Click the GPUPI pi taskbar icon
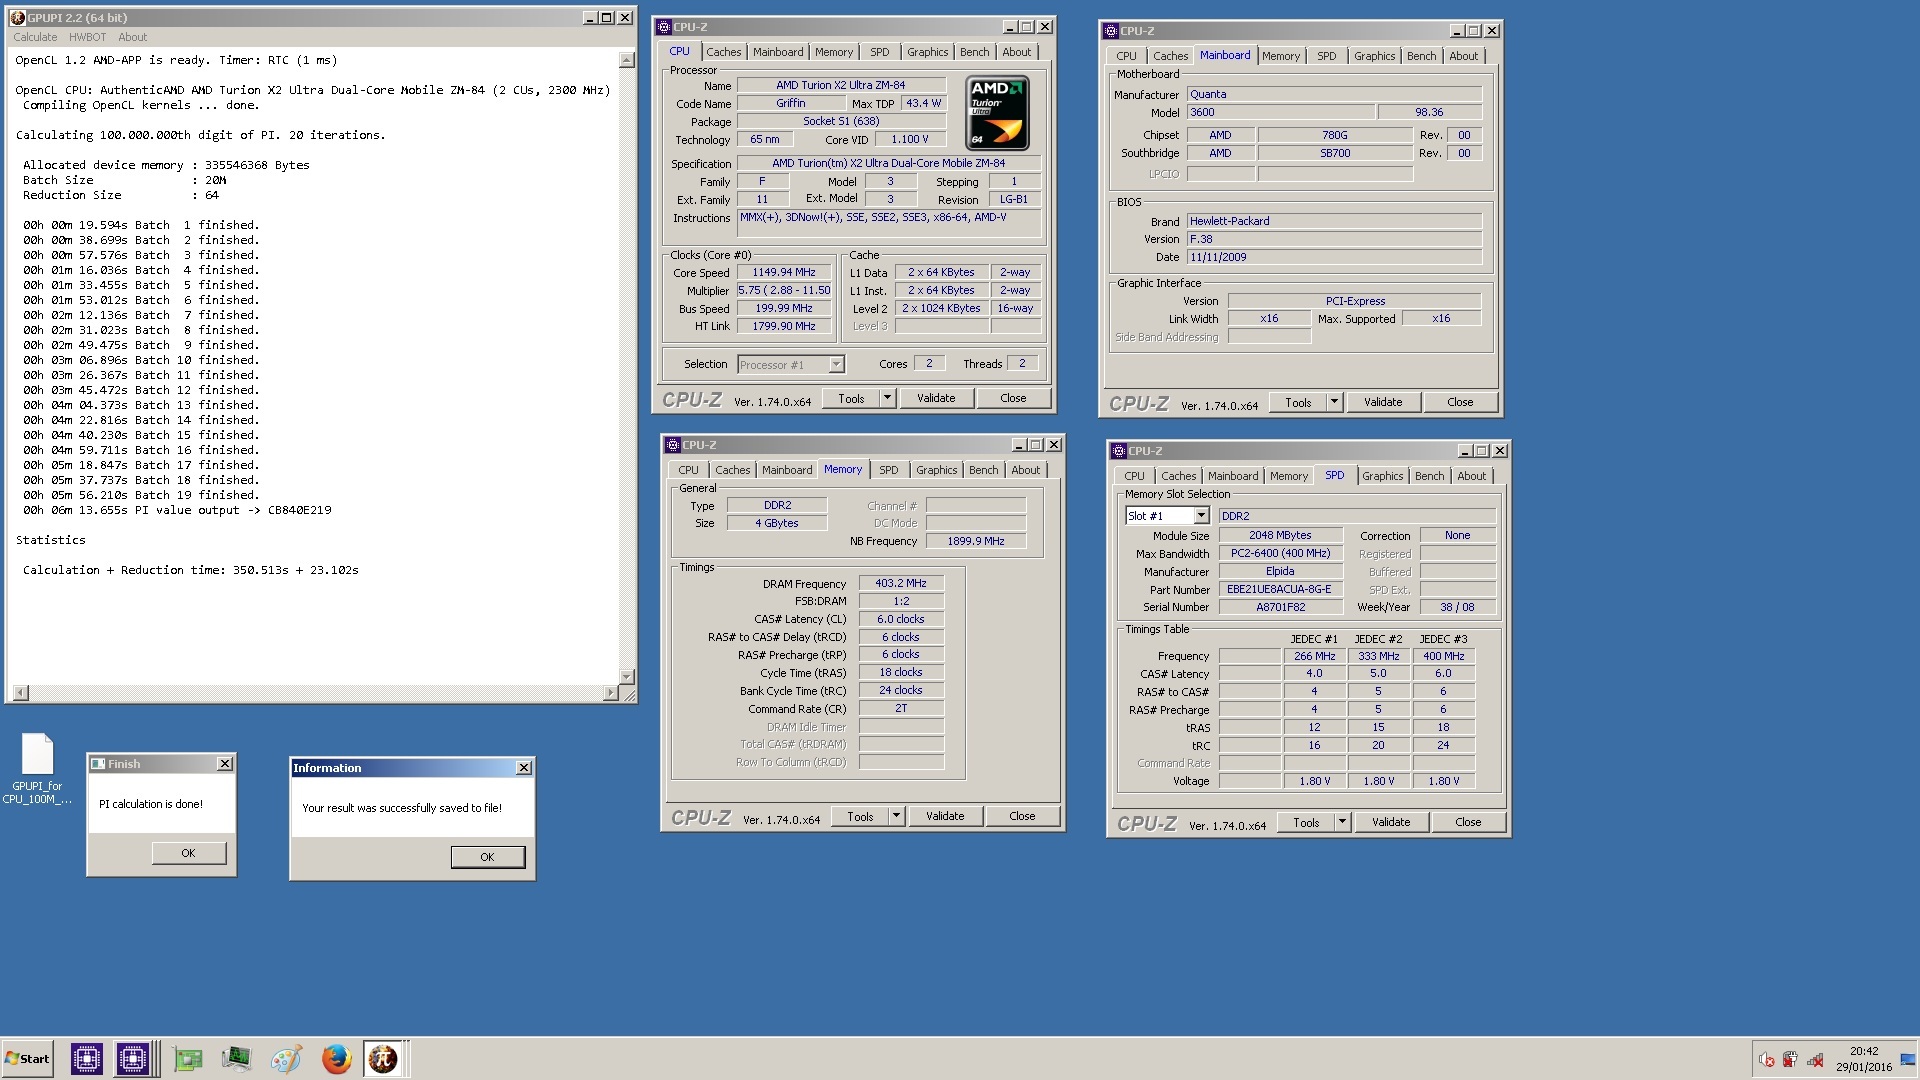 click(x=383, y=1059)
